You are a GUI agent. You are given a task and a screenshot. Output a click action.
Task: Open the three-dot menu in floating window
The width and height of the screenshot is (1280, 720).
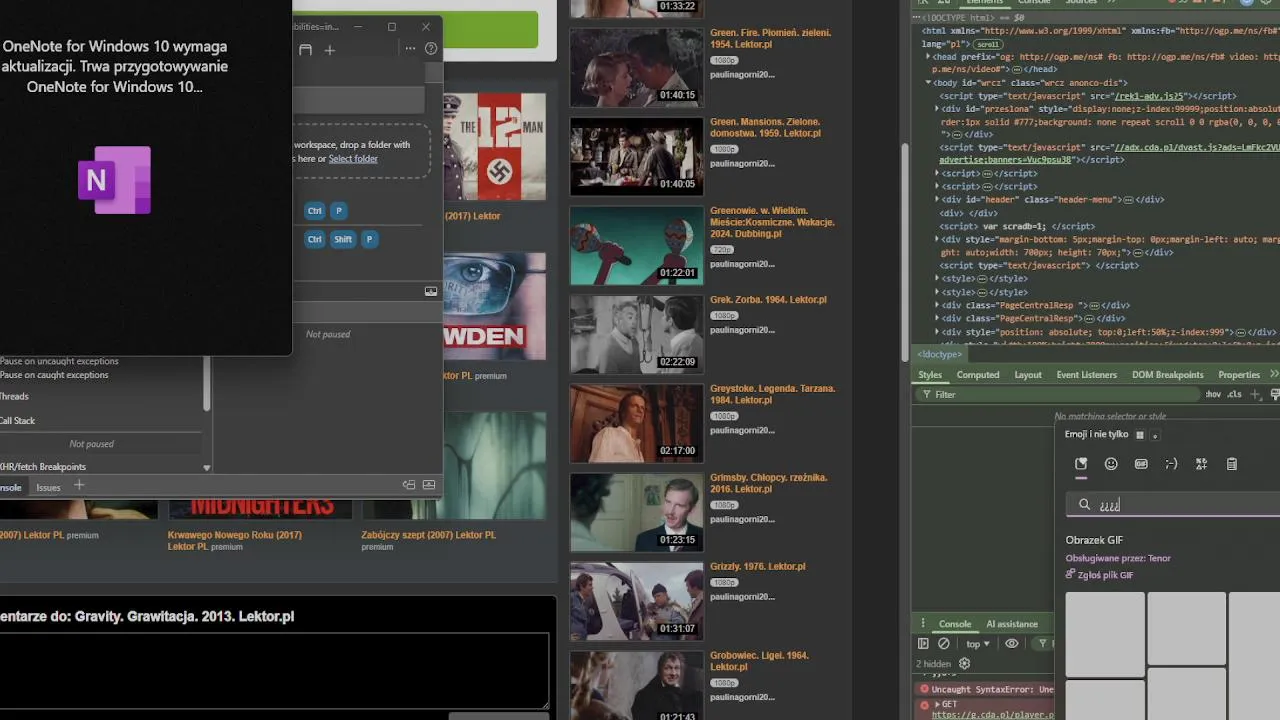410,48
